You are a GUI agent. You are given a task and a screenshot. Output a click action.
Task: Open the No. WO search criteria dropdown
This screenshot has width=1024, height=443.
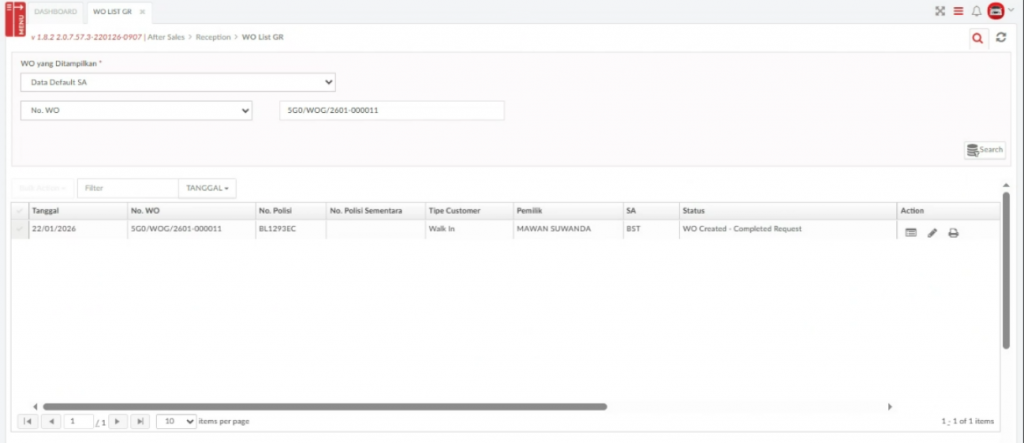pyautogui.click(x=136, y=111)
